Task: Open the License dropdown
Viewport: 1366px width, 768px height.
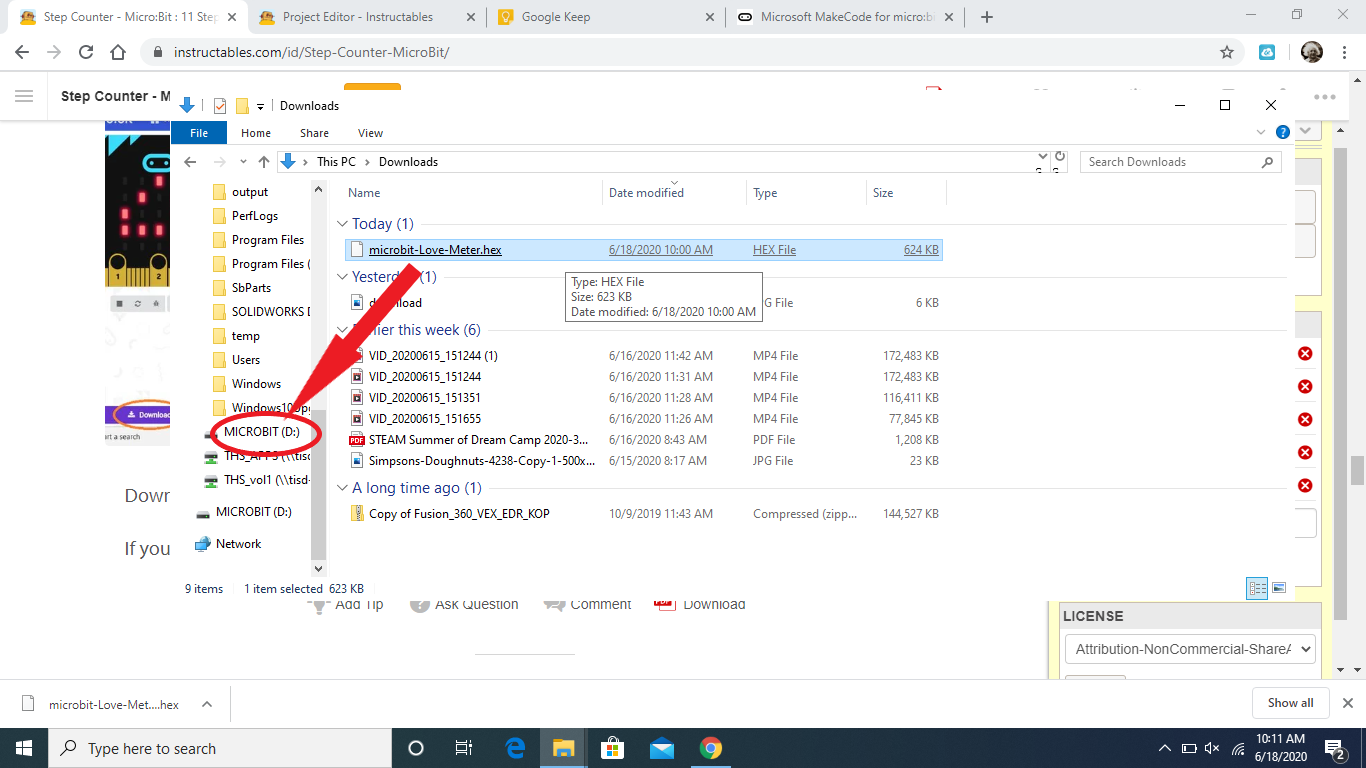Action: (1190, 649)
